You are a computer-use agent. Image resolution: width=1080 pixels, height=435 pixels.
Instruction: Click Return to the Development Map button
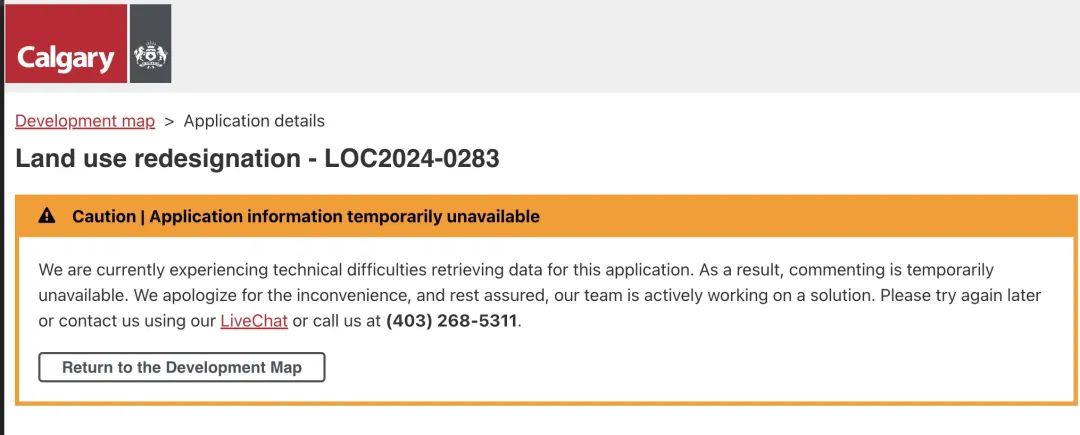tap(182, 367)
